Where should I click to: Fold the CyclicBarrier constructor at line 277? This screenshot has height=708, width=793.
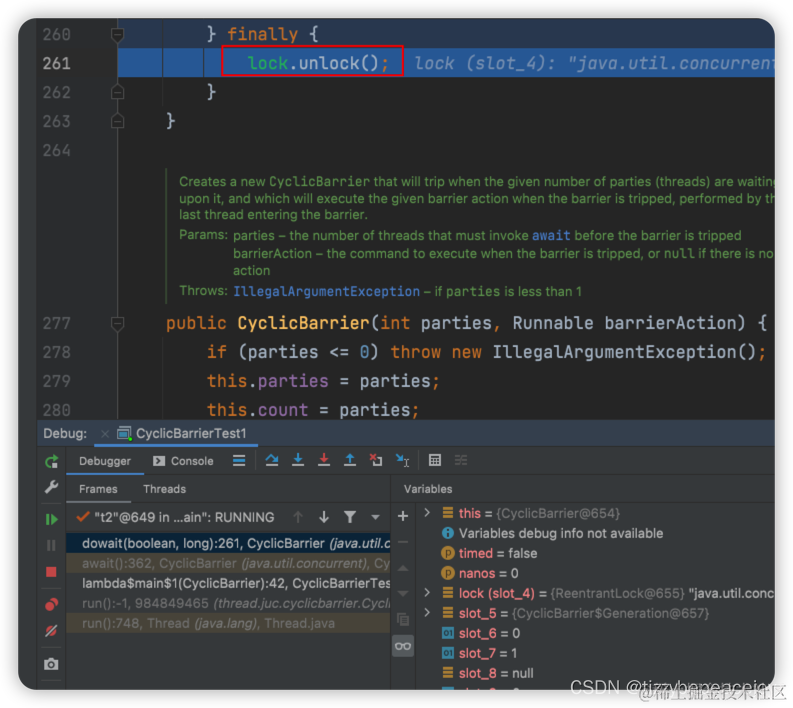[117, 323]
